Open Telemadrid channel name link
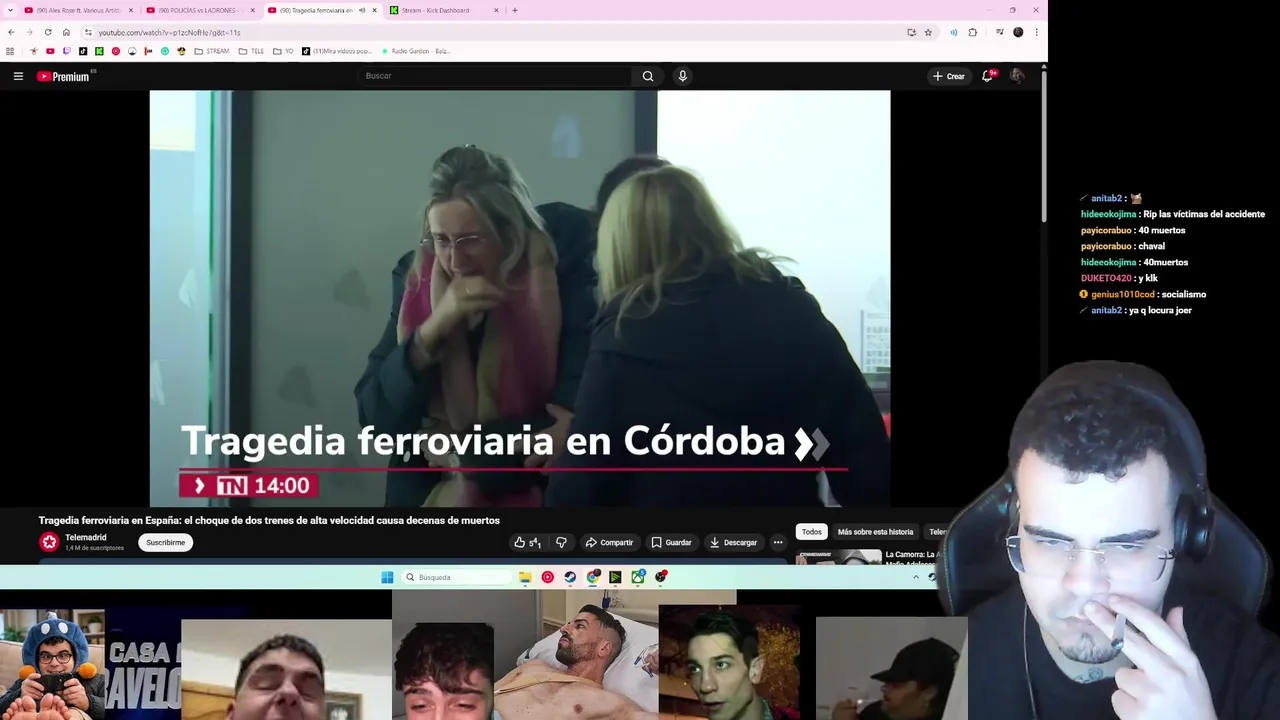Screen dimensions: 1280x720 click(85, 537)
